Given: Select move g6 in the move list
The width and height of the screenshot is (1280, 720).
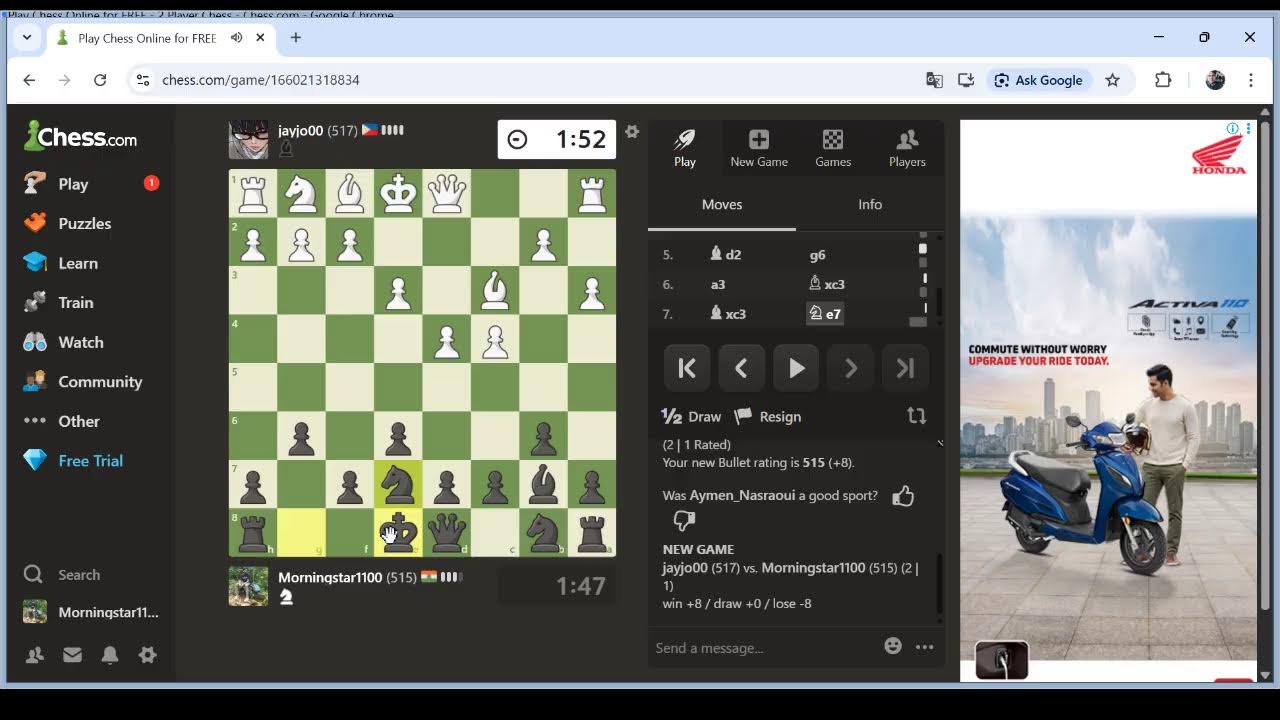Looking at the screenshot, I should (817, 254).
